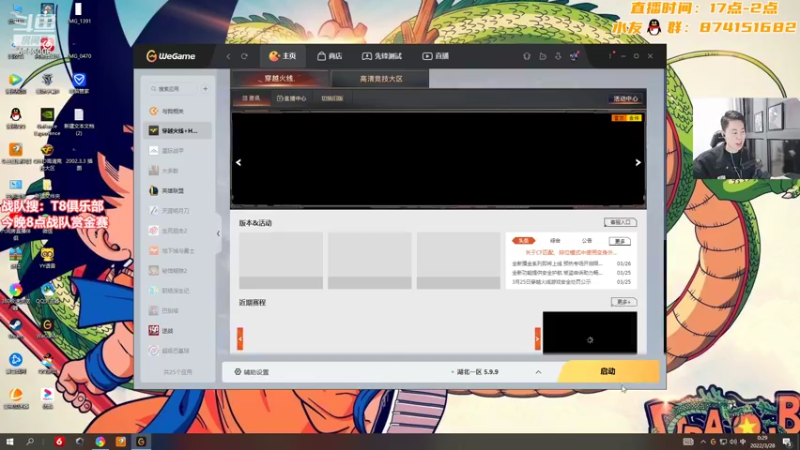Show next banner slide with right arrow
This screenshot has height=450, width=800.
(x=638, y=162)
